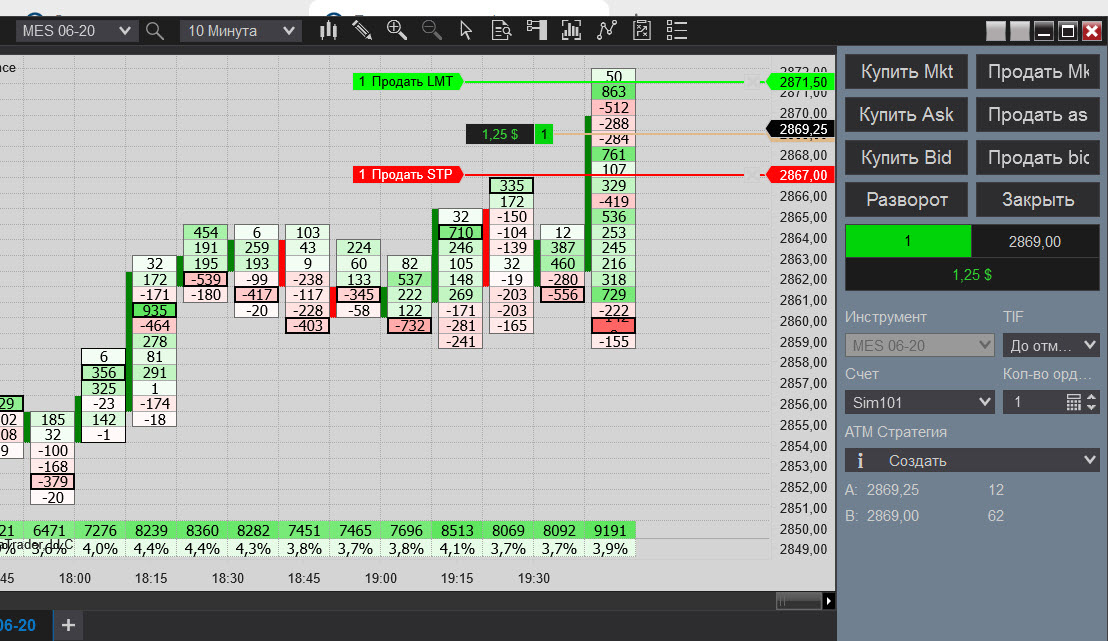Click the order quantity input field
This screenshot has width=1108, height=641.
tap(1034, 403)
